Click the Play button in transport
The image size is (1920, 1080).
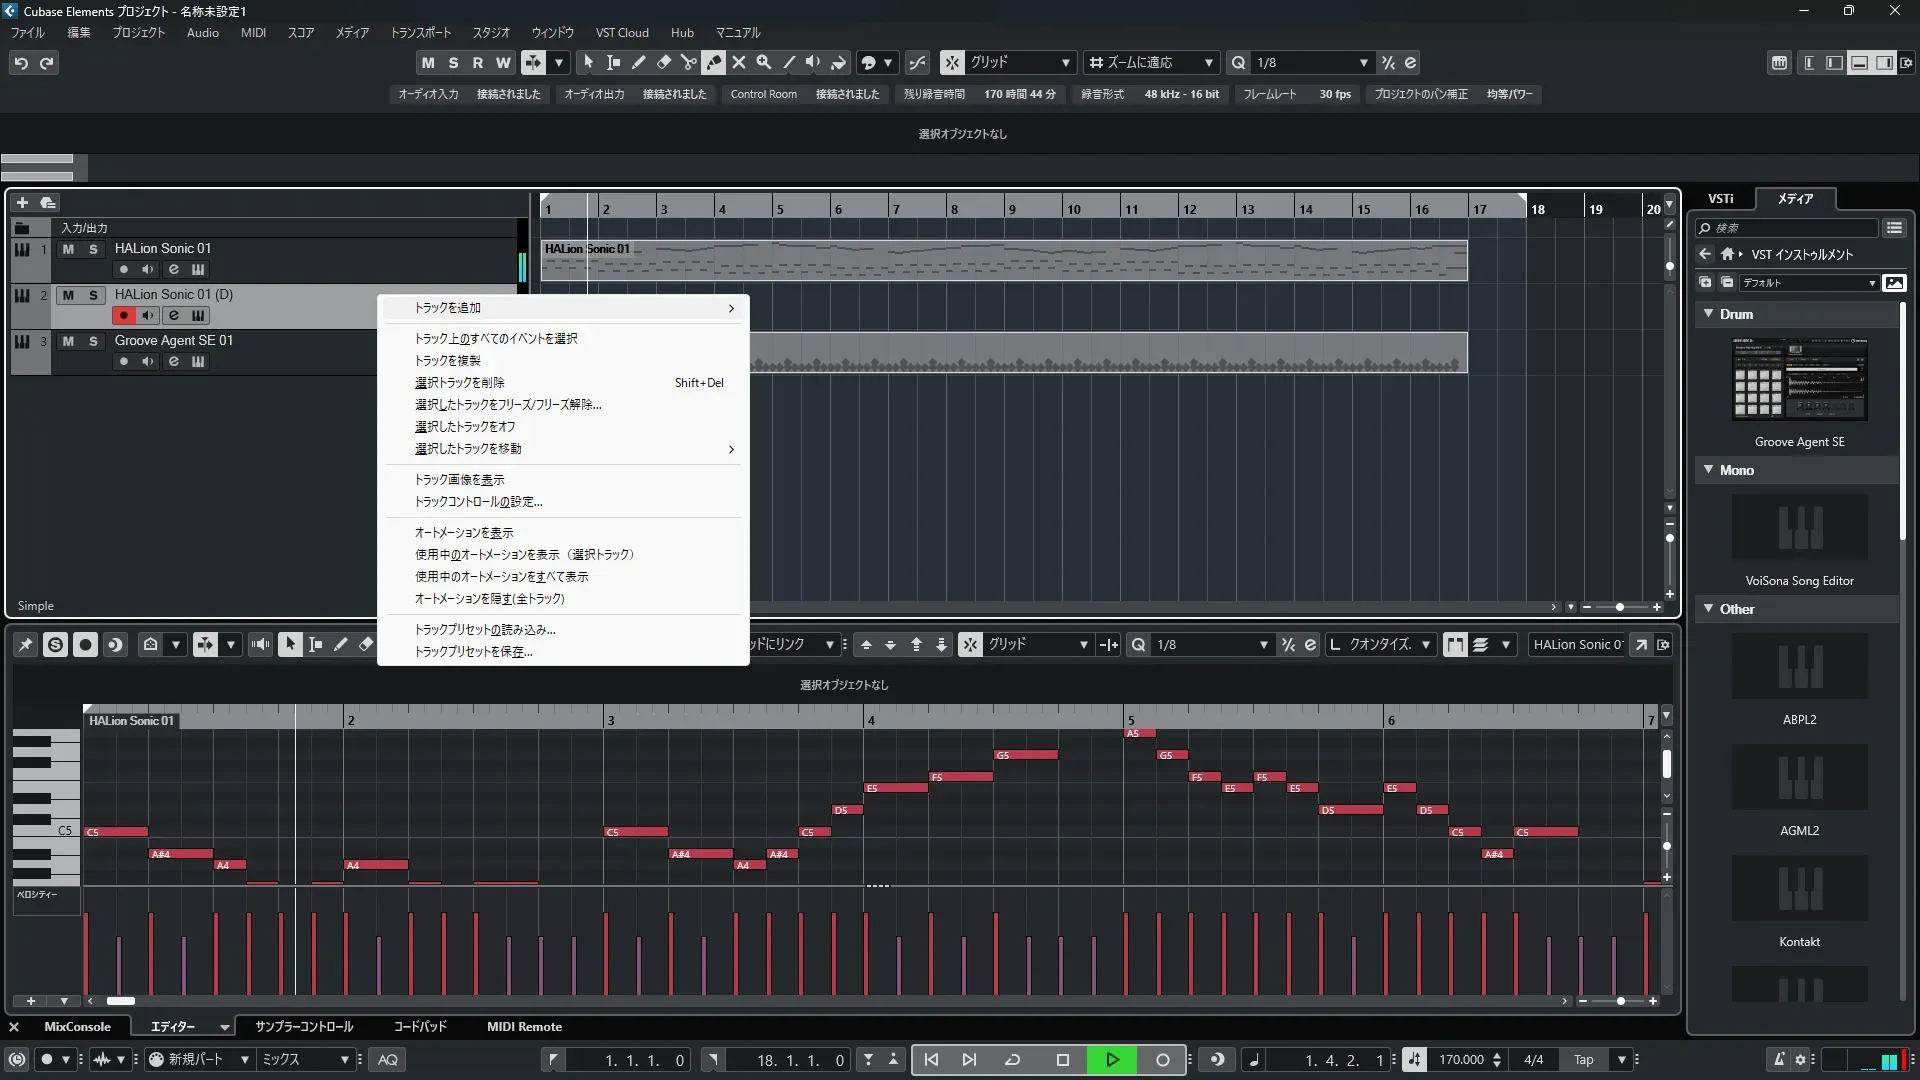tap(1112, 1060)
